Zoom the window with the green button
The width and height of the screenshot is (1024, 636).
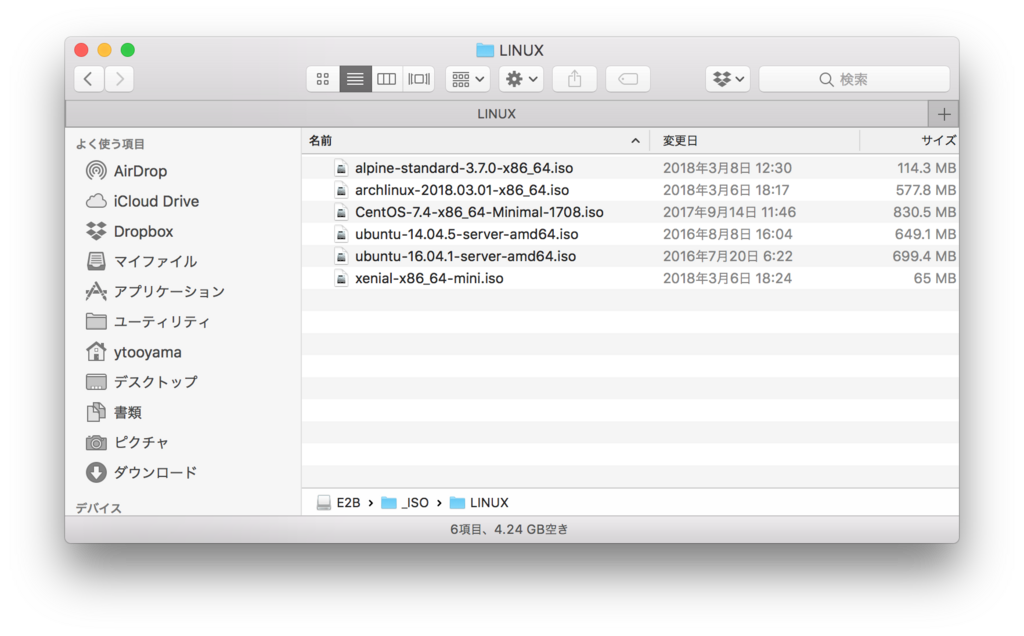point(128,50)
